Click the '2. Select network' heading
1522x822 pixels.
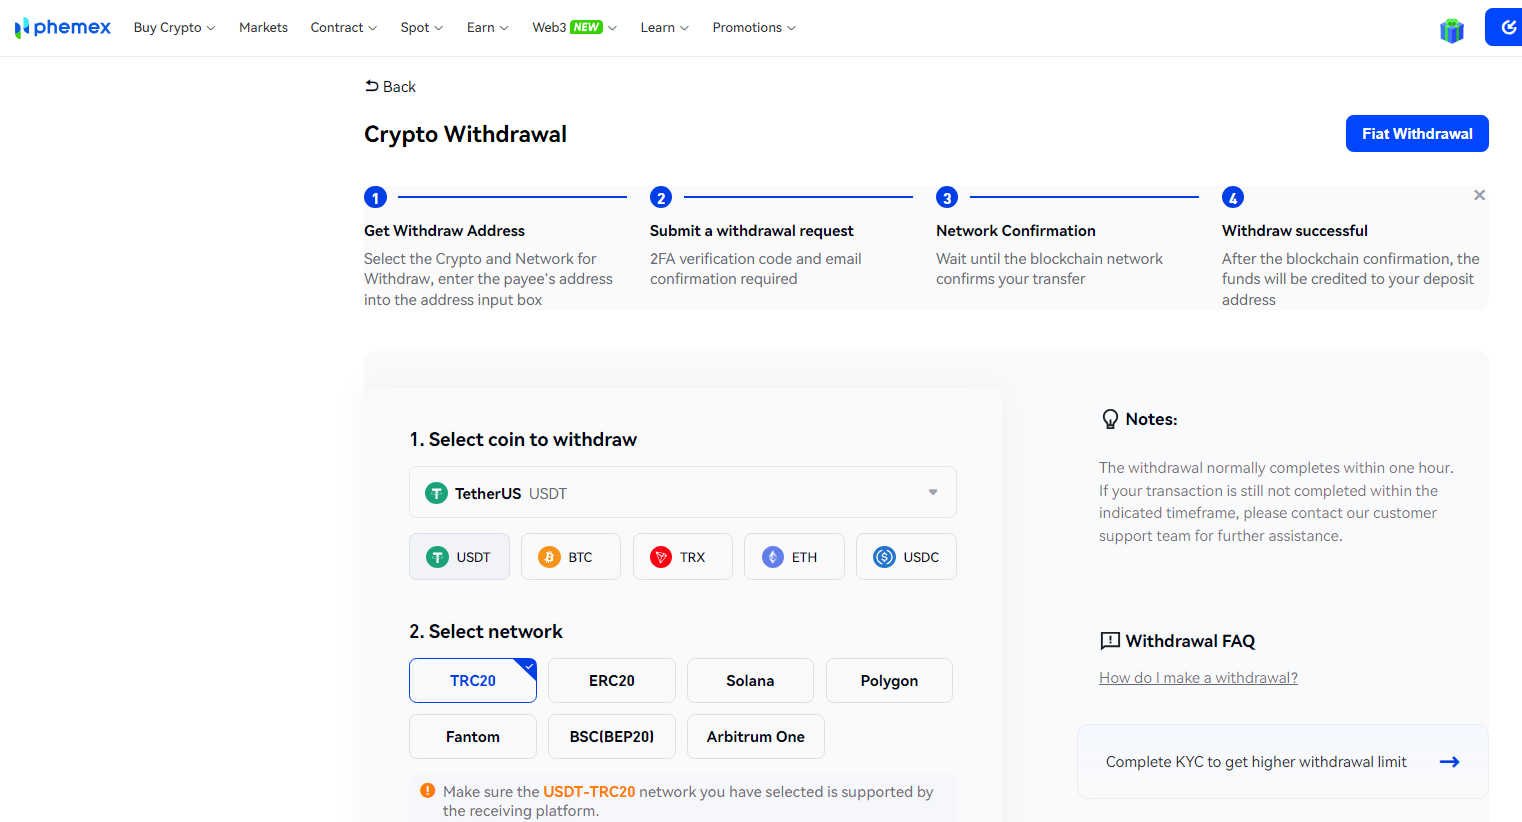point(486,631)
